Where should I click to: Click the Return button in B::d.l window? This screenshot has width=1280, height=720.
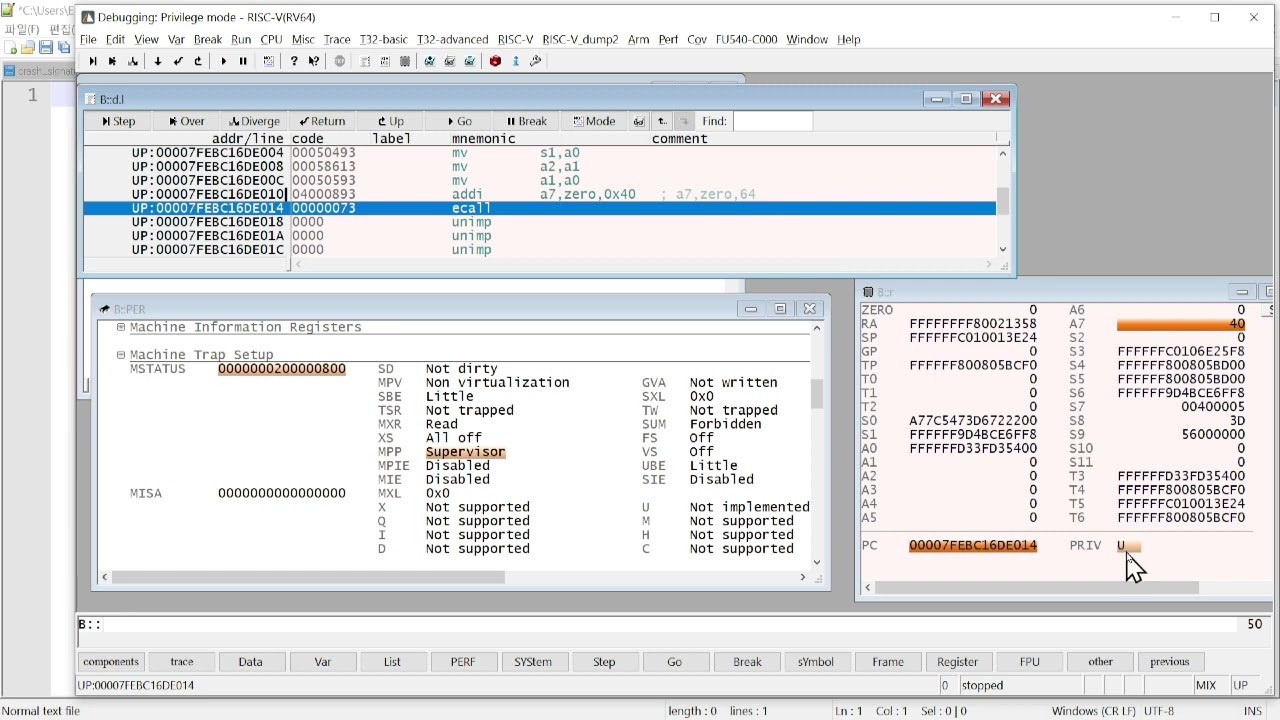[322, 121]
